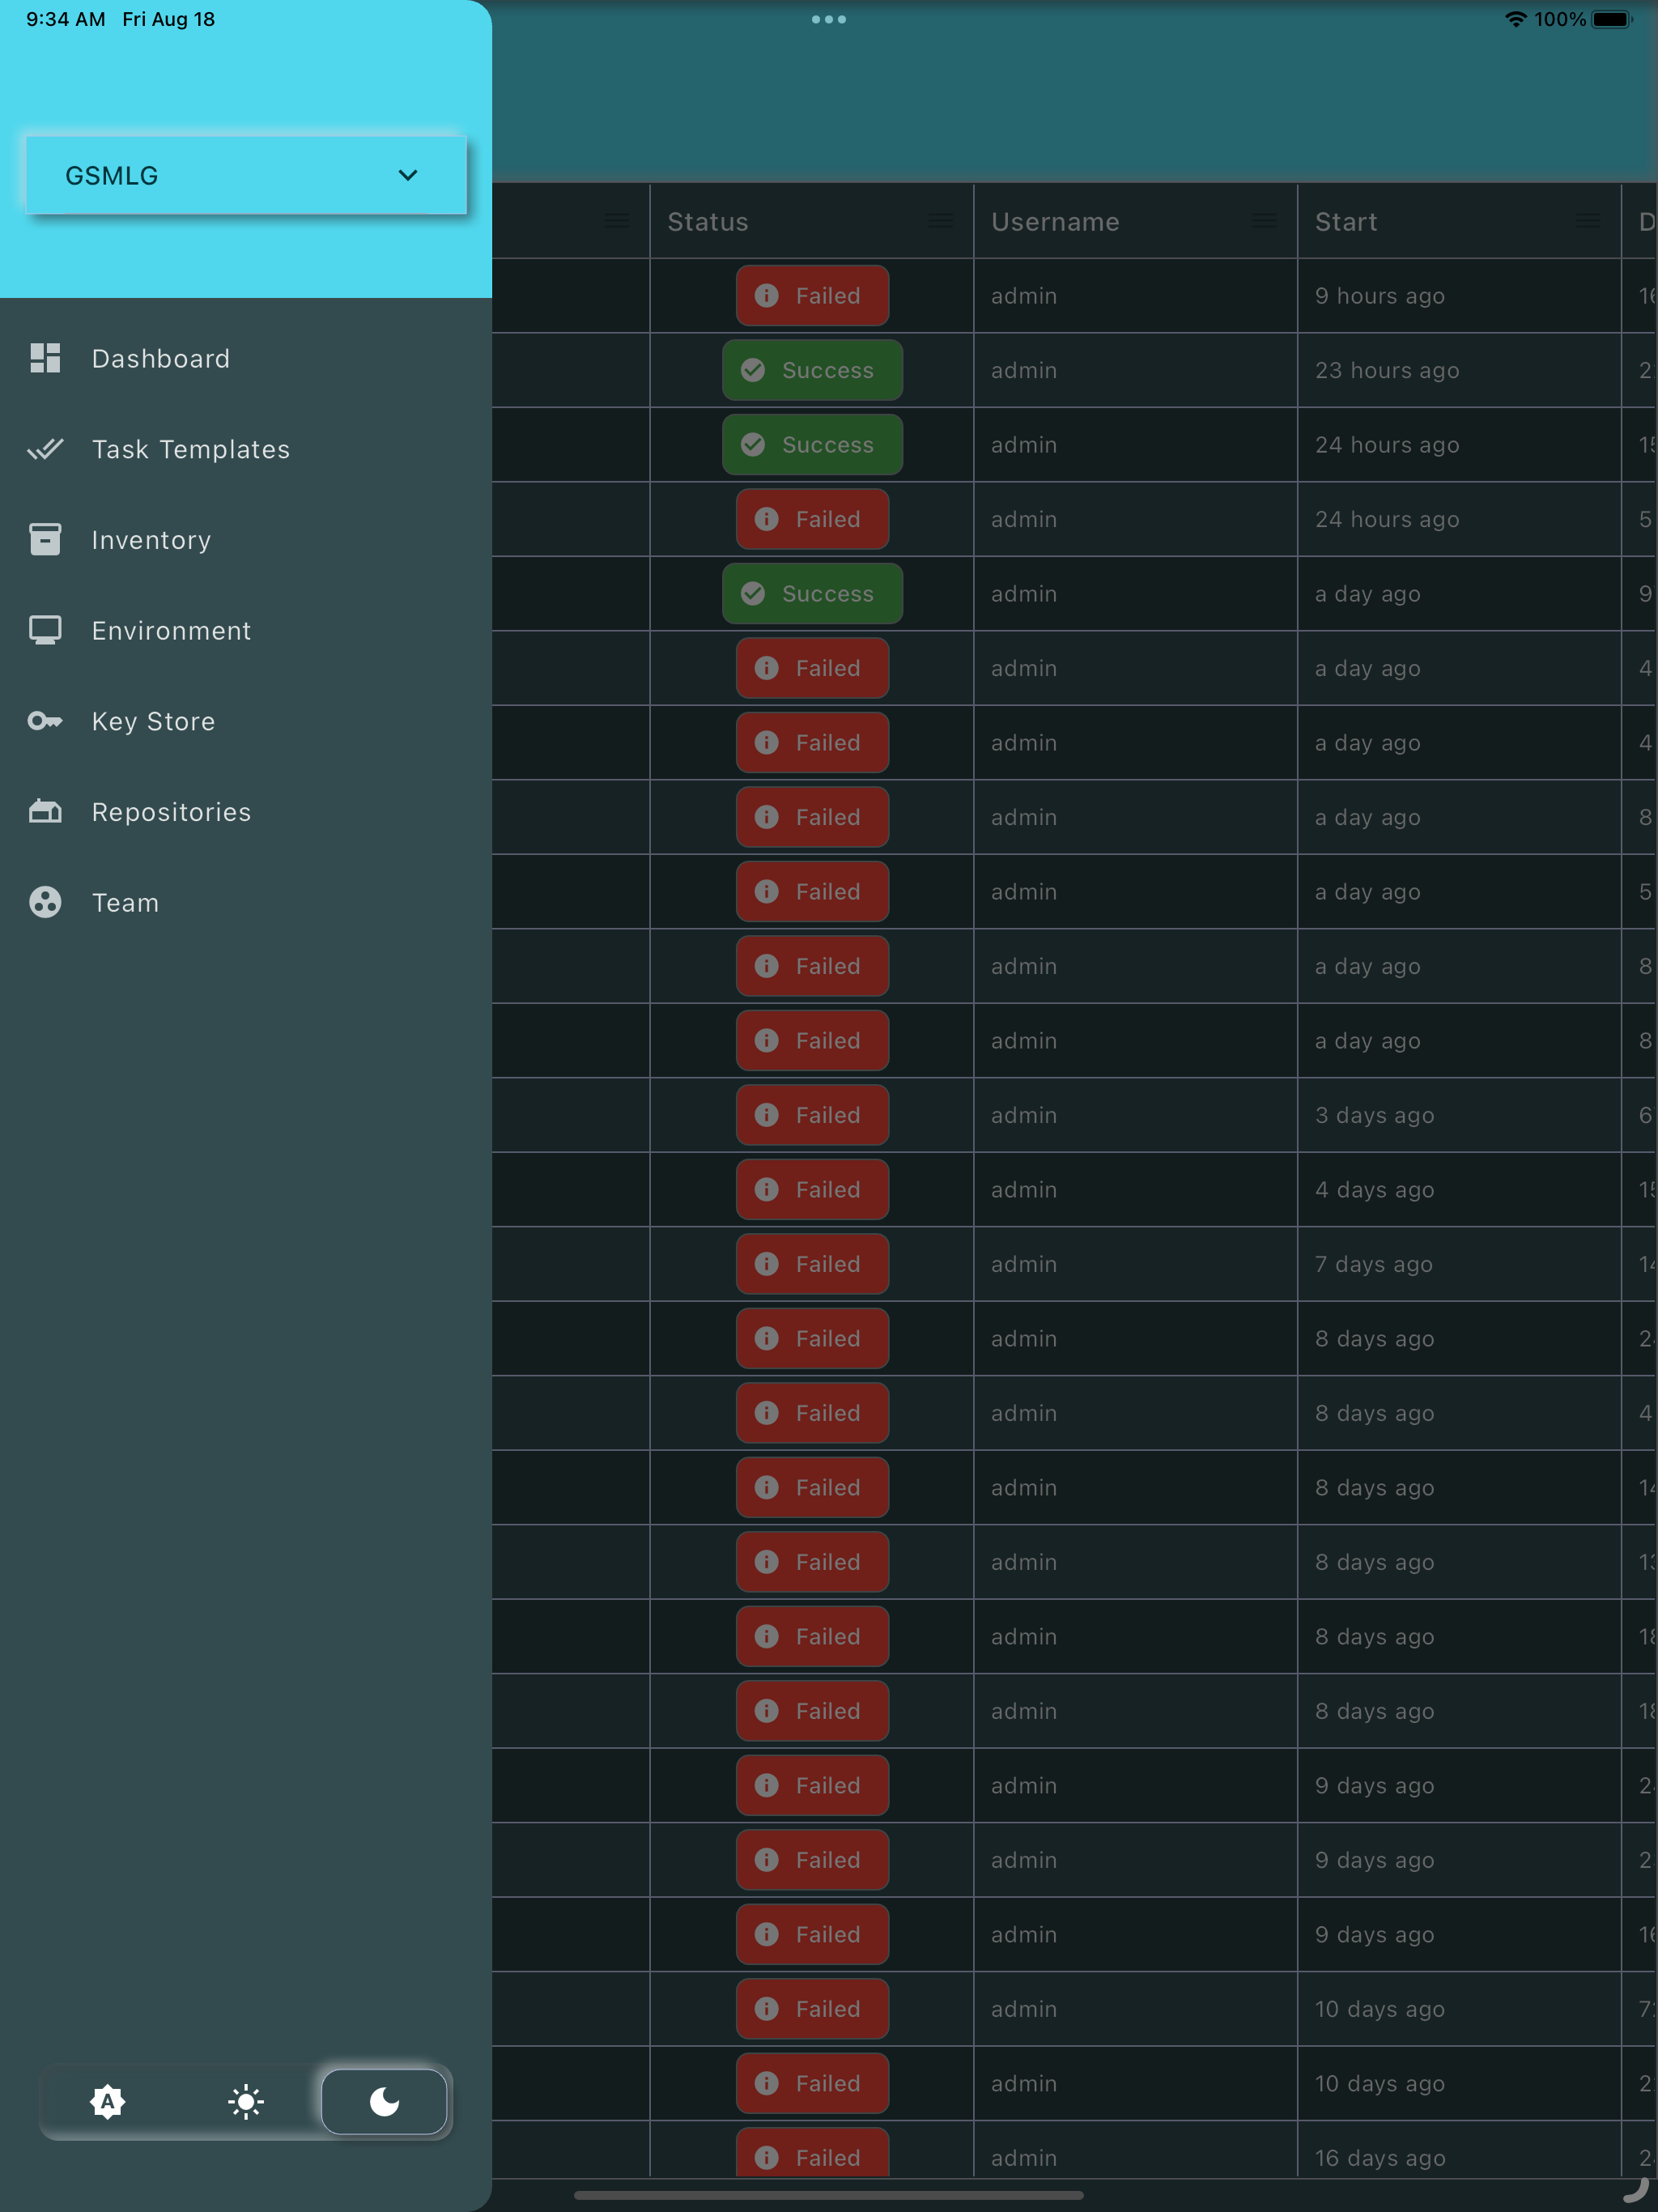Select dark theme moon toggle
The width and height of the screenshot is (1658, 2212).
click(x=384, y=2101)
